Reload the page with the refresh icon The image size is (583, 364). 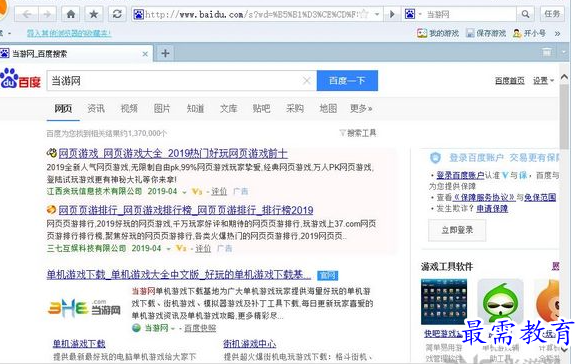(117, 15)
